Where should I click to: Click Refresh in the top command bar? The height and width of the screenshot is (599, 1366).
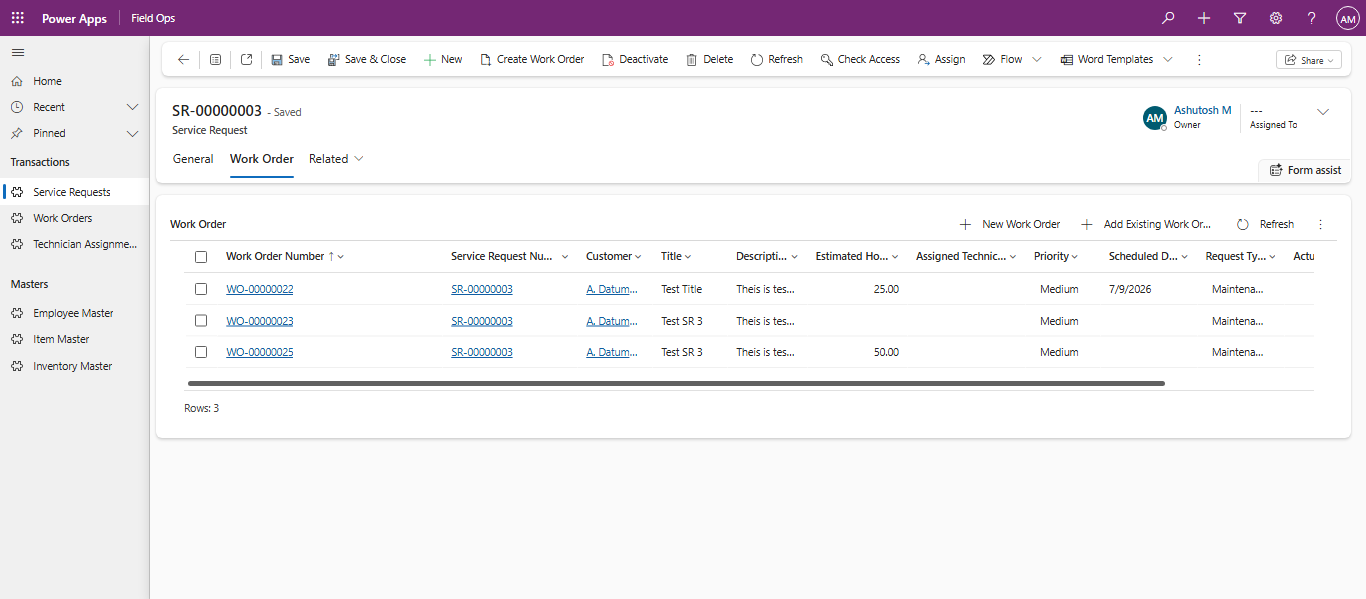coord(777,60)
